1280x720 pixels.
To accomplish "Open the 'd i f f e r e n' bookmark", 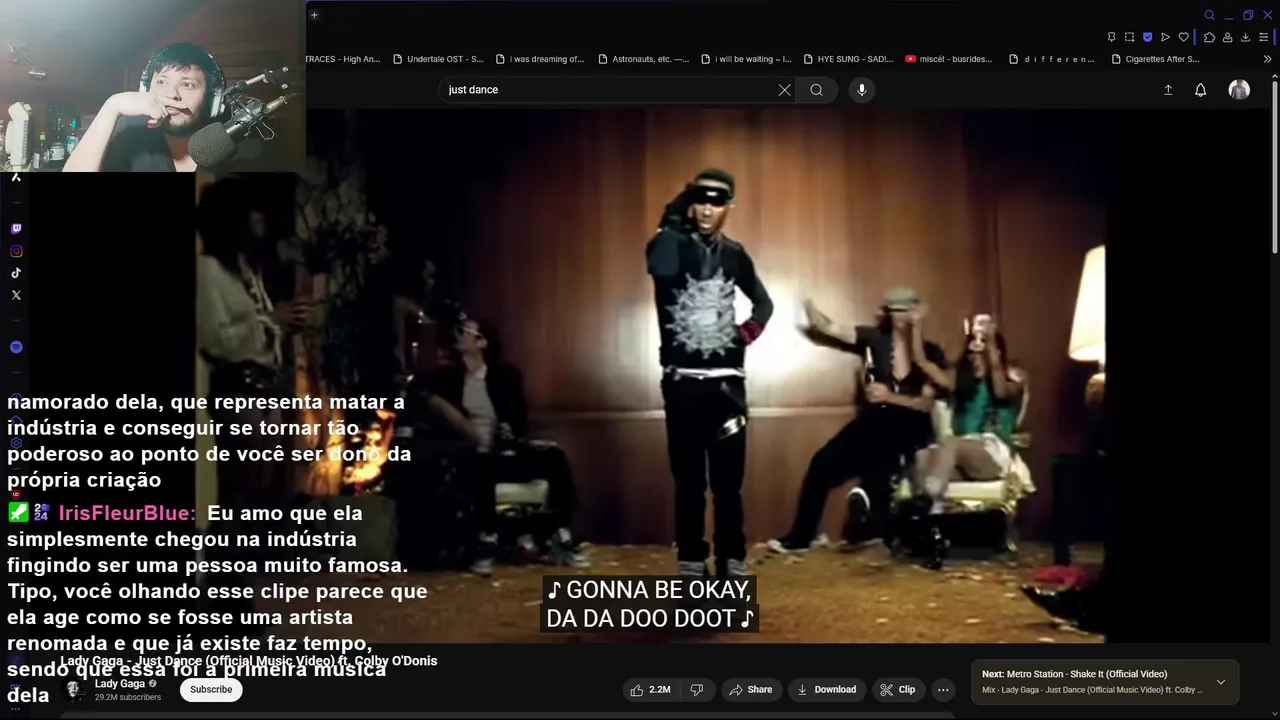I will point(1052,59).
